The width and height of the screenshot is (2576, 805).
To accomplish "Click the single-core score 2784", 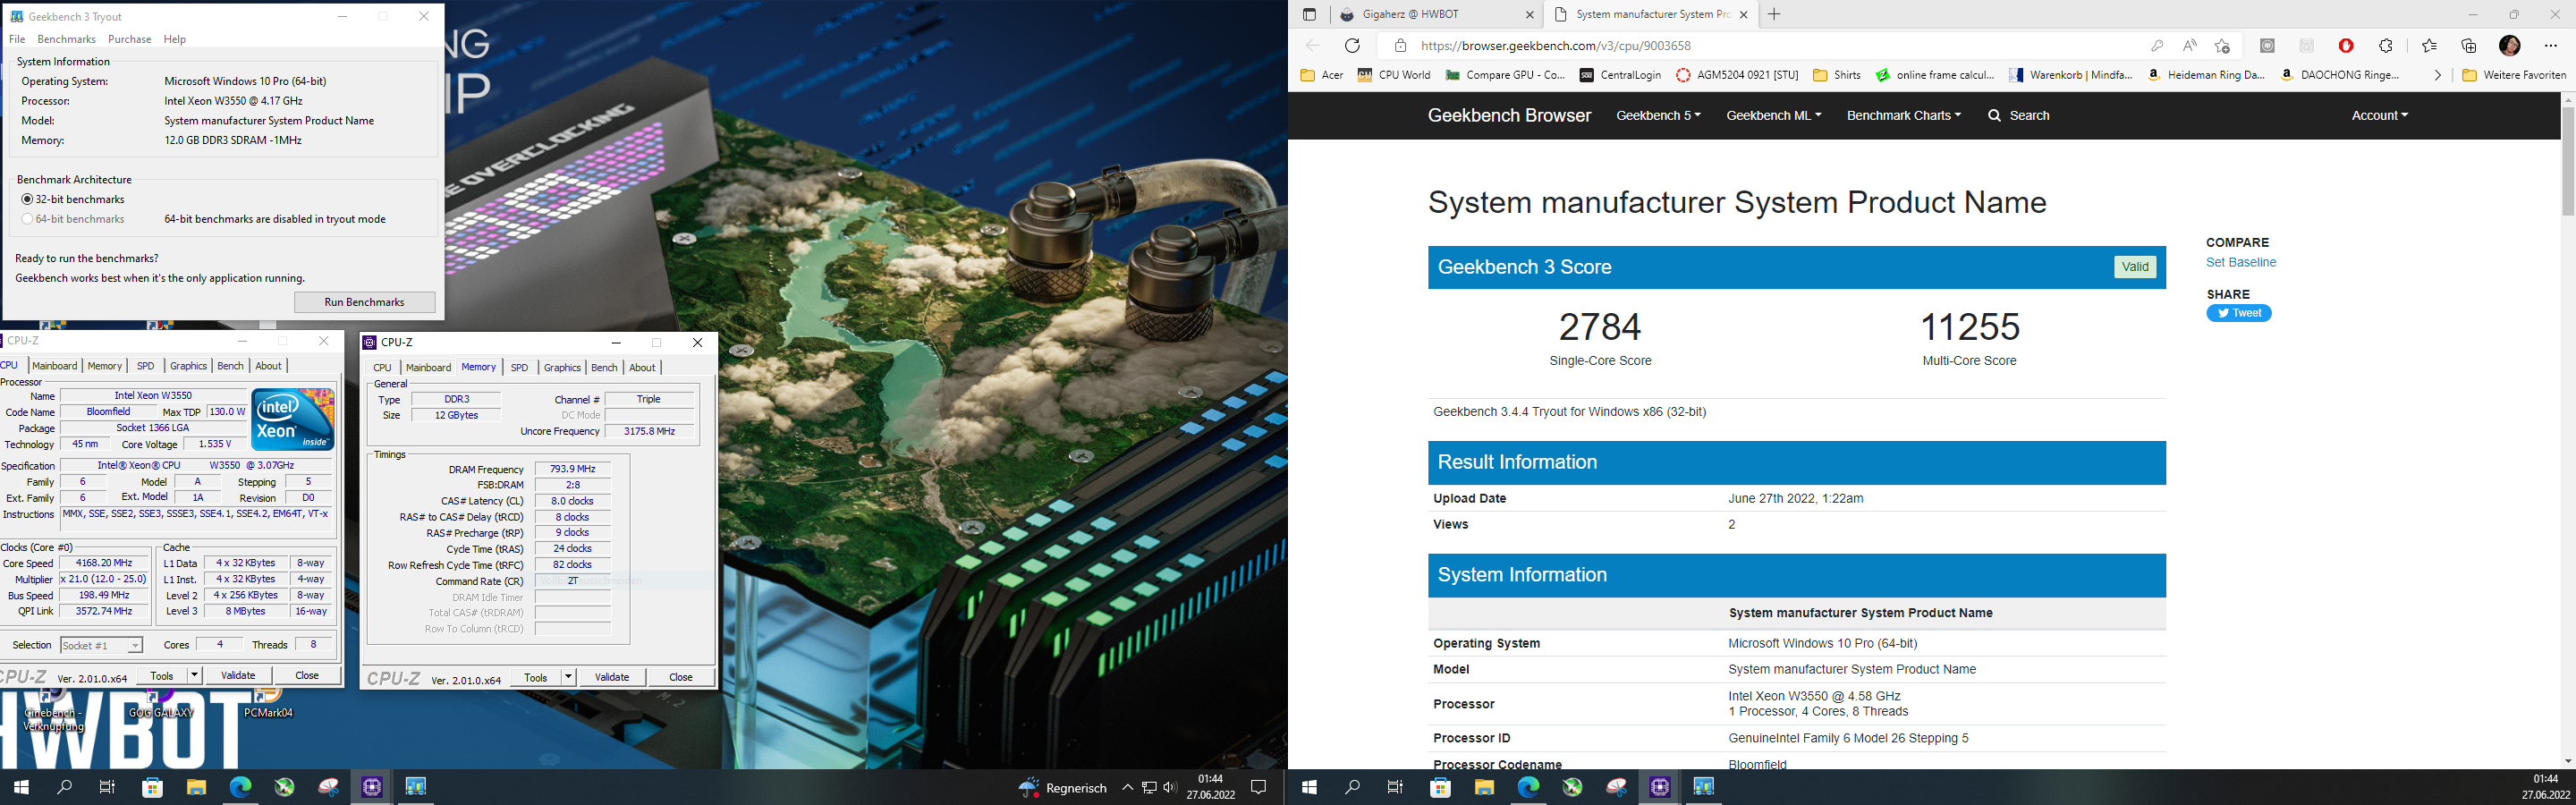I will coord(1600,327).
